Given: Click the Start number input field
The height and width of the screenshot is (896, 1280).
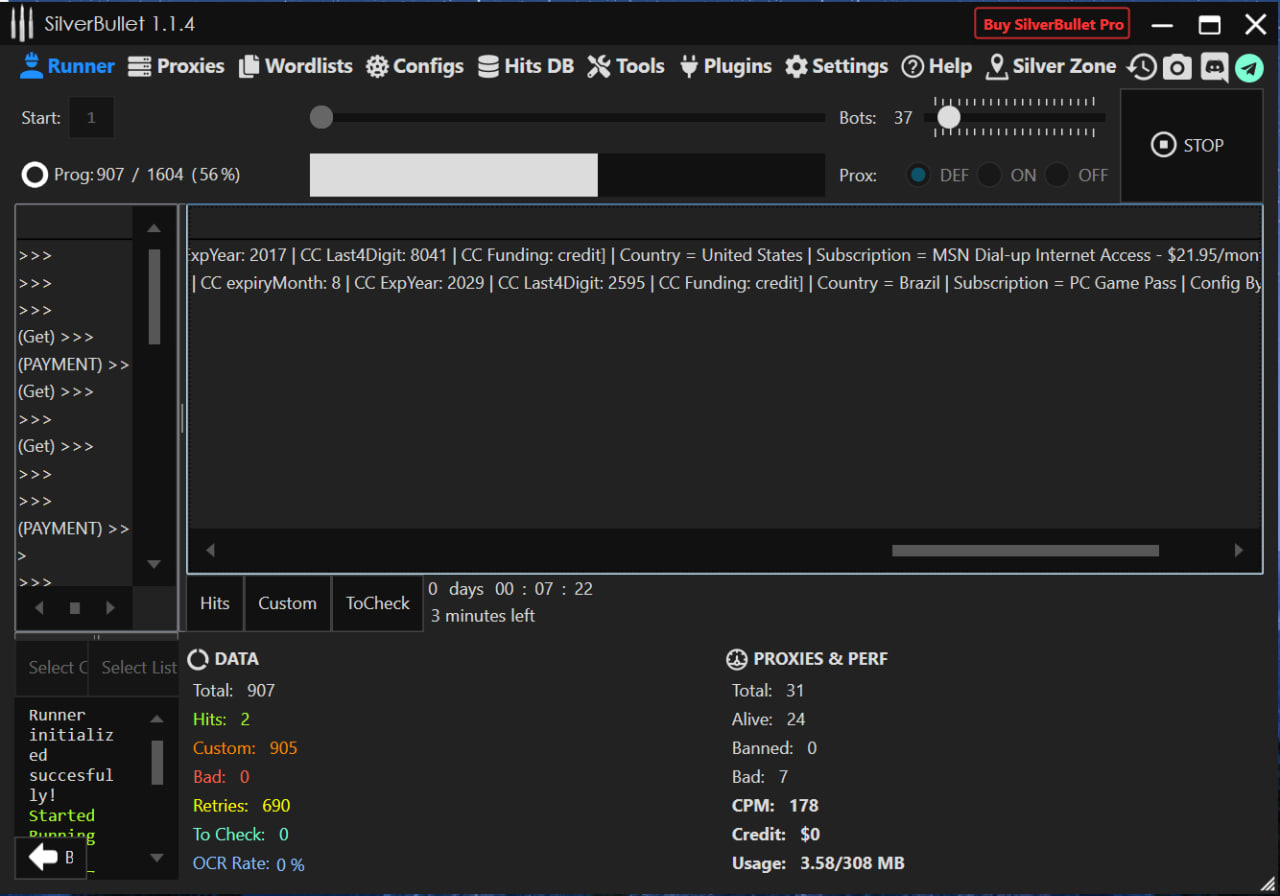Looking at the screenshot, I should tap(91, 118).
